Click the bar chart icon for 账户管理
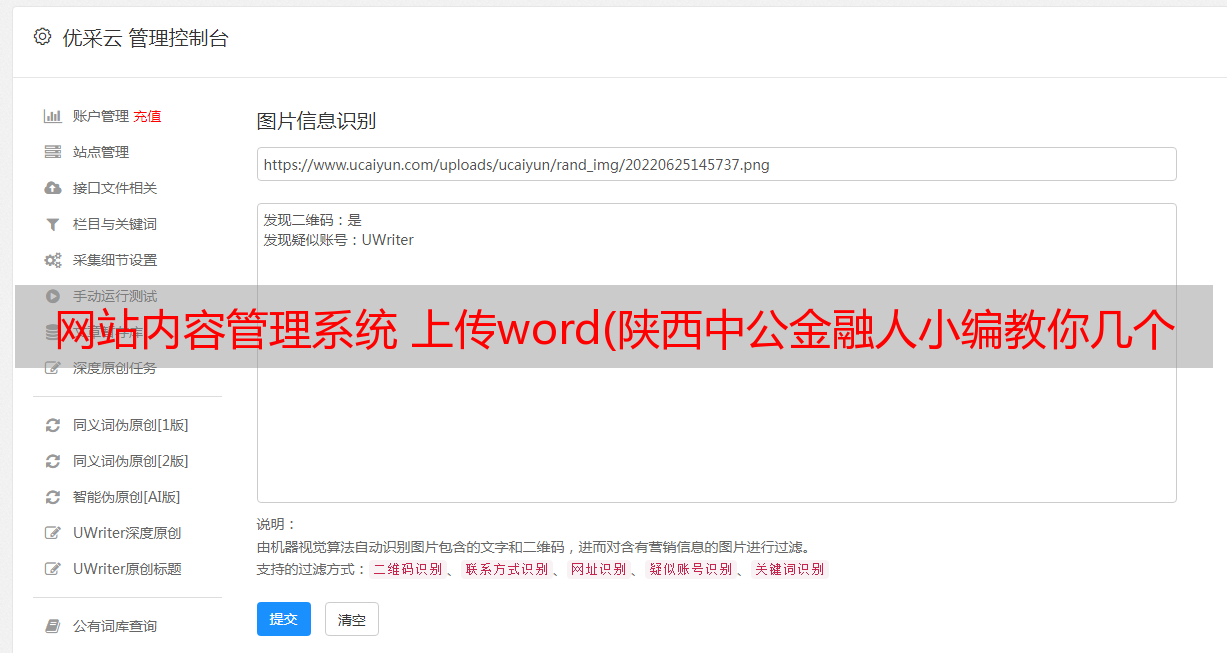The height and width of the screenshot is (653, 1227). click(53, 116)
